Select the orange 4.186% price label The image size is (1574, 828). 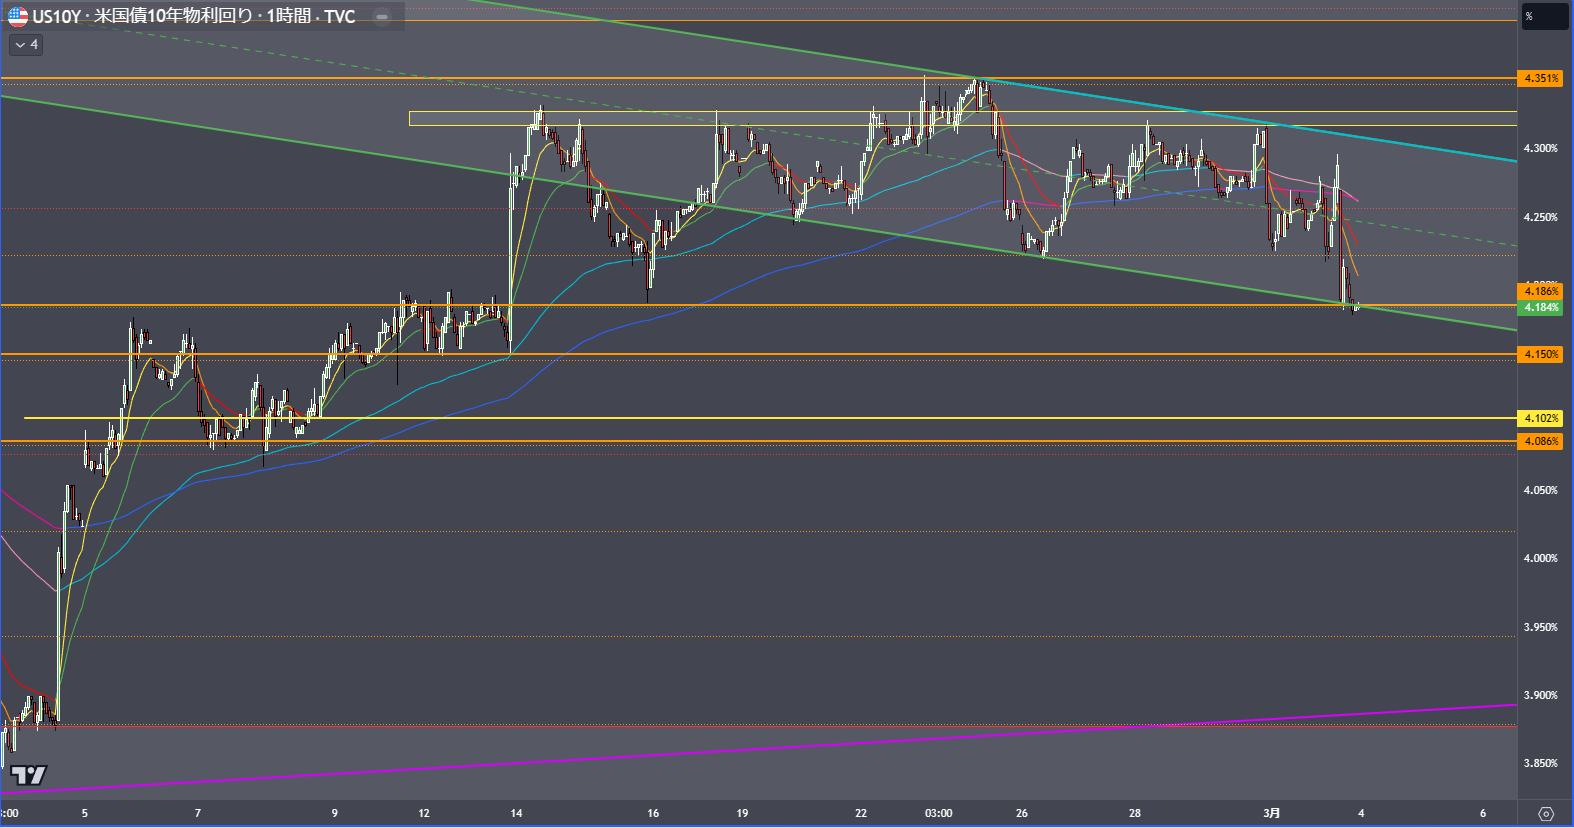tap(1540, 291)
